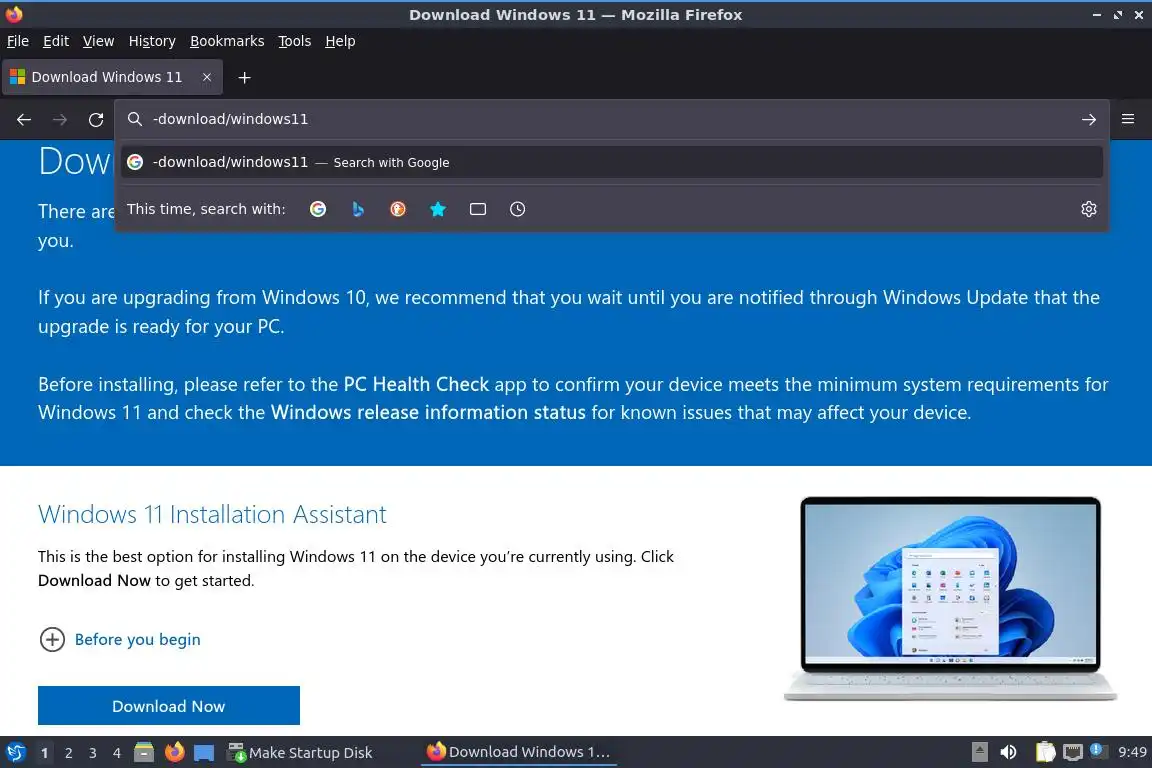Open the PC Health Check link

[x=416, y=384]
